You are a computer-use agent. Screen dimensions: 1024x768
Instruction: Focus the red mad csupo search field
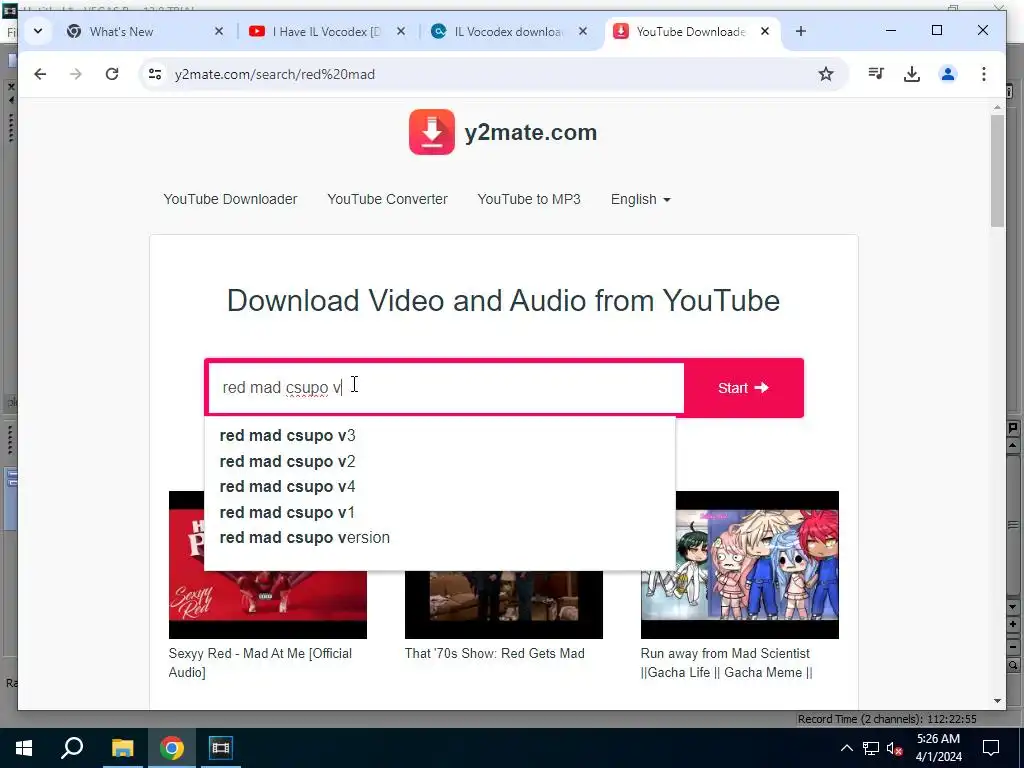click(x=445, y=388)
